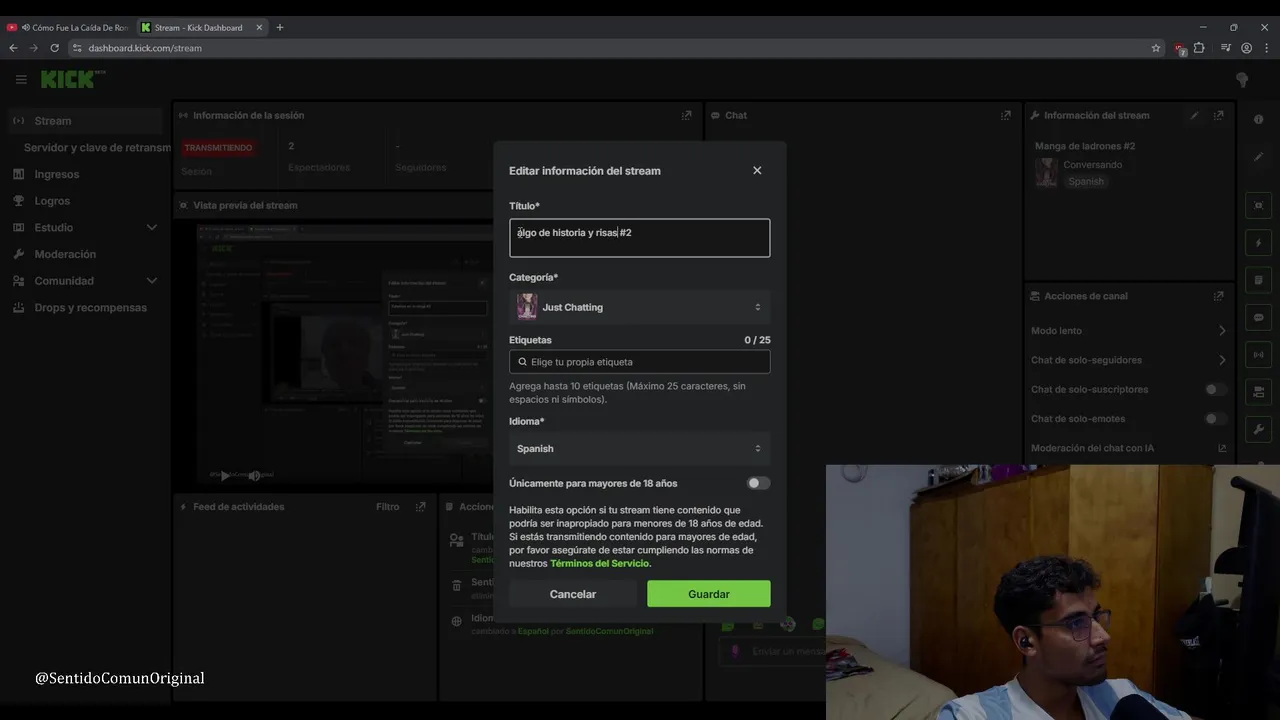Click the Conversando category thumbnail in stream info
Viewport: 1280px width, 720px height.
pyautogui.click(x=1046, y=173)
